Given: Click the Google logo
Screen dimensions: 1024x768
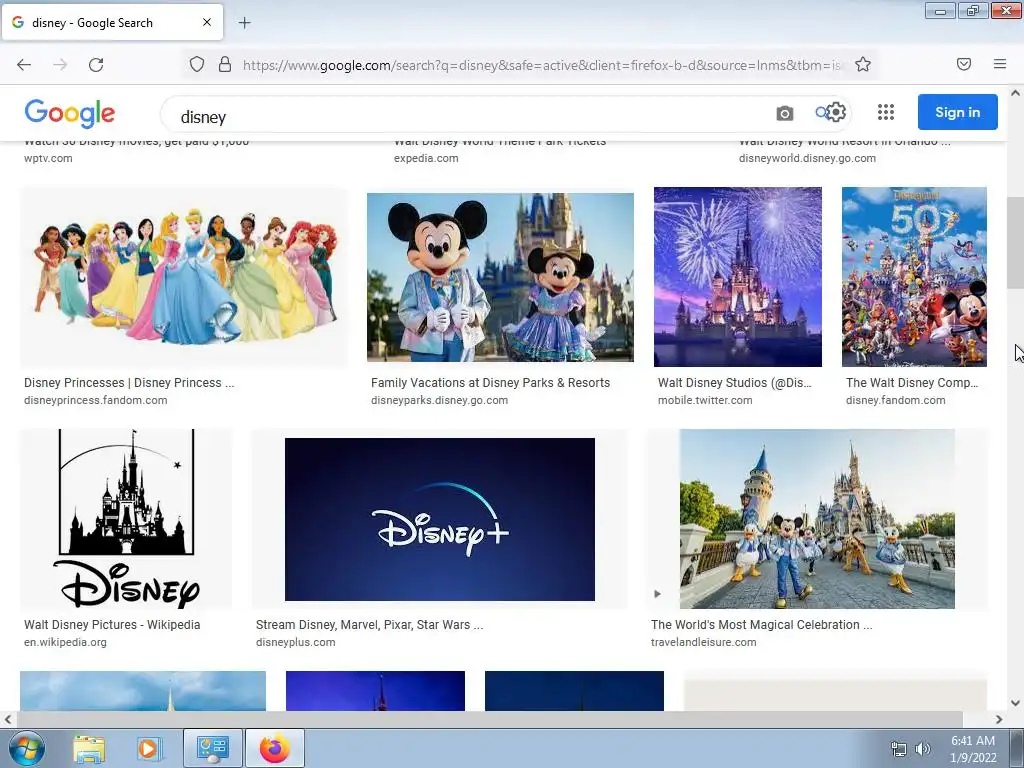Looking at the screenshot, I should coord(70,114).
